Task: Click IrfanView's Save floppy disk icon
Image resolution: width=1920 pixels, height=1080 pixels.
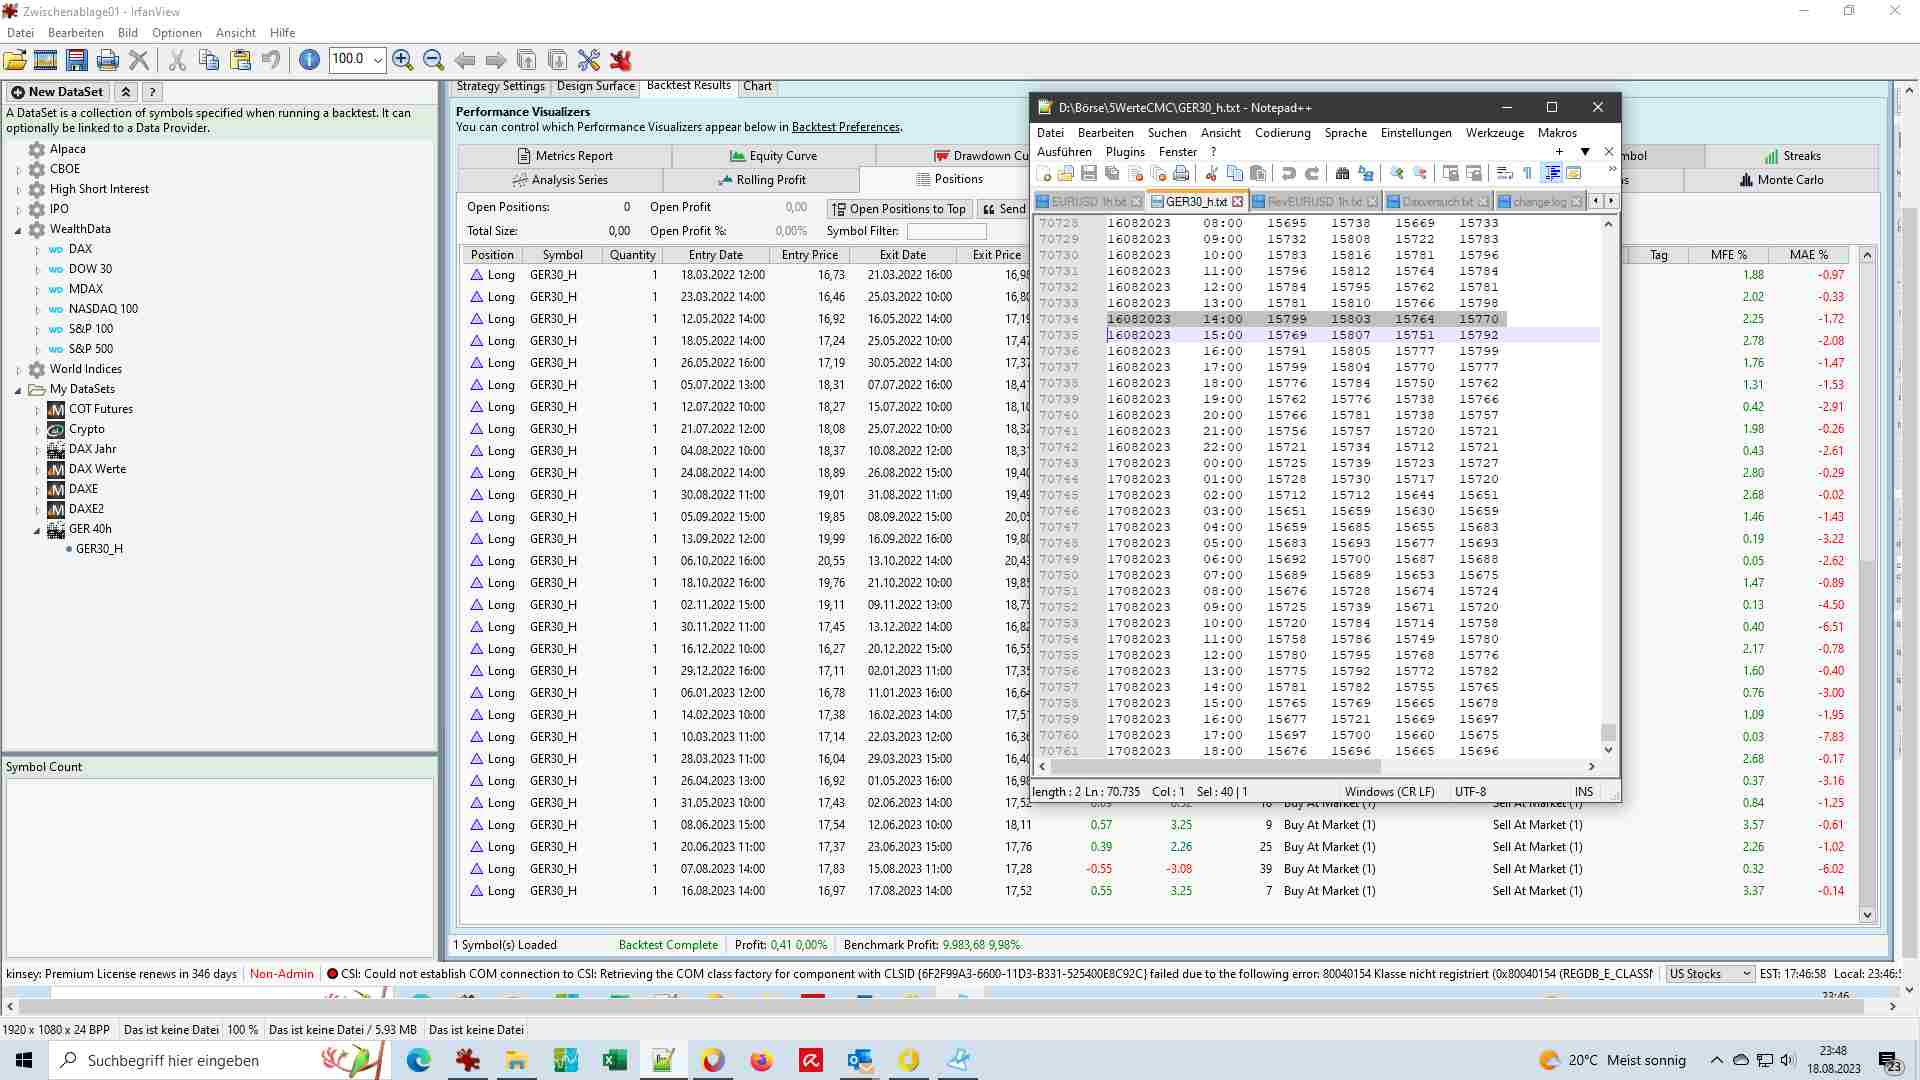Action: [76, 60]
